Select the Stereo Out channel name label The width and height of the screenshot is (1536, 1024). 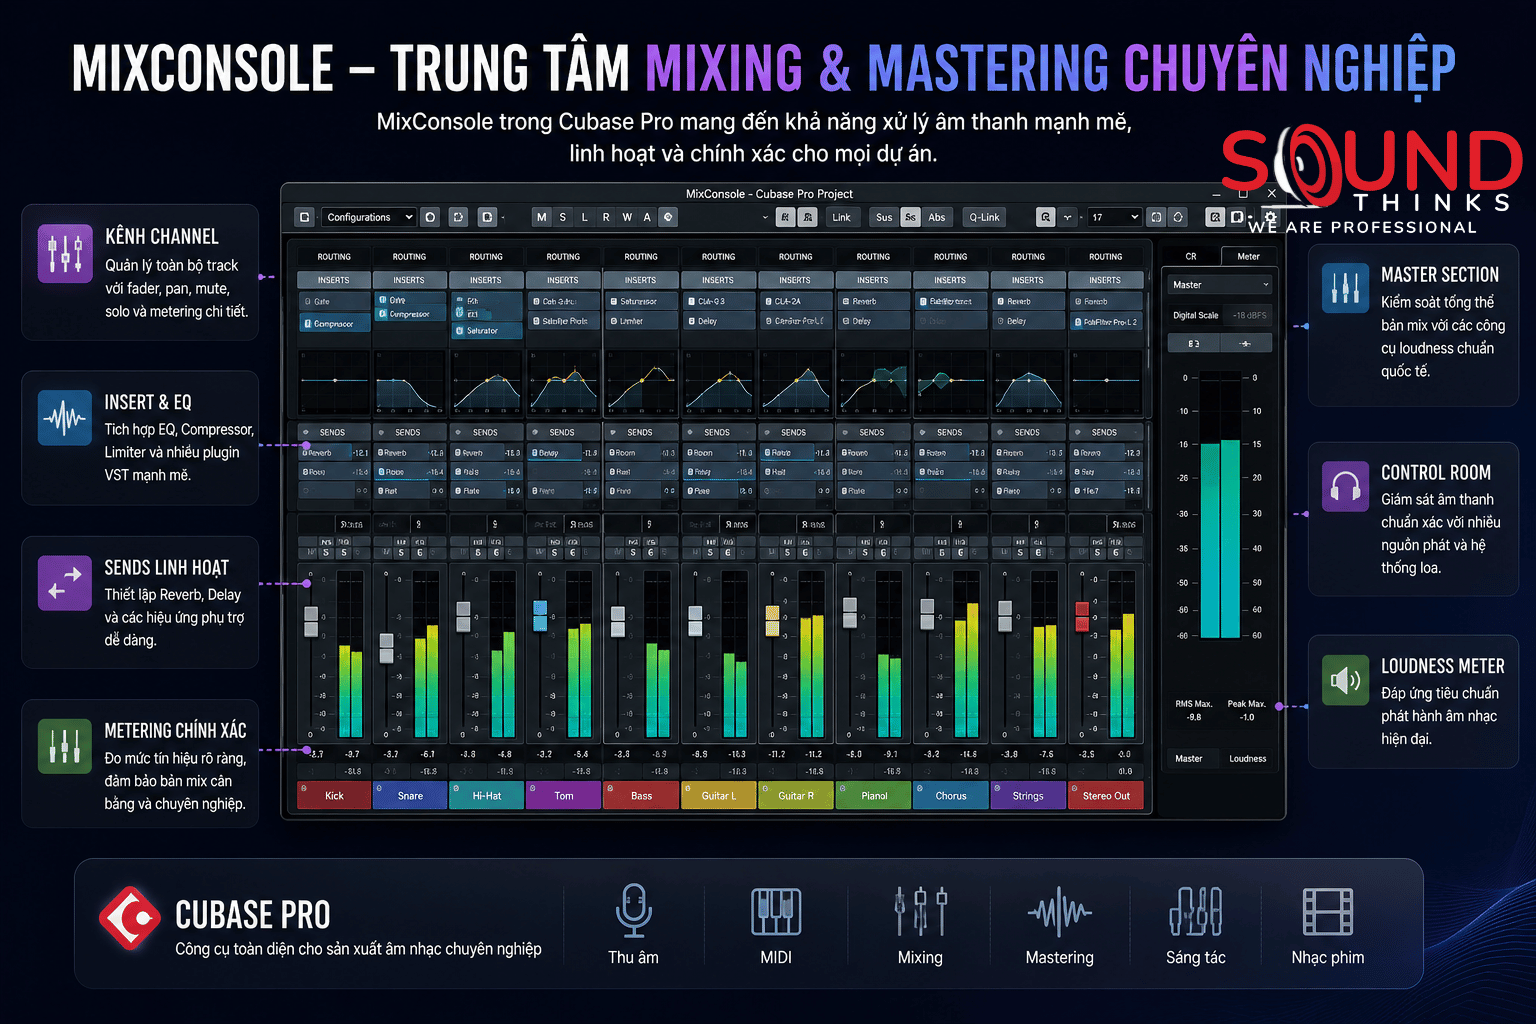pos(1106,796)
